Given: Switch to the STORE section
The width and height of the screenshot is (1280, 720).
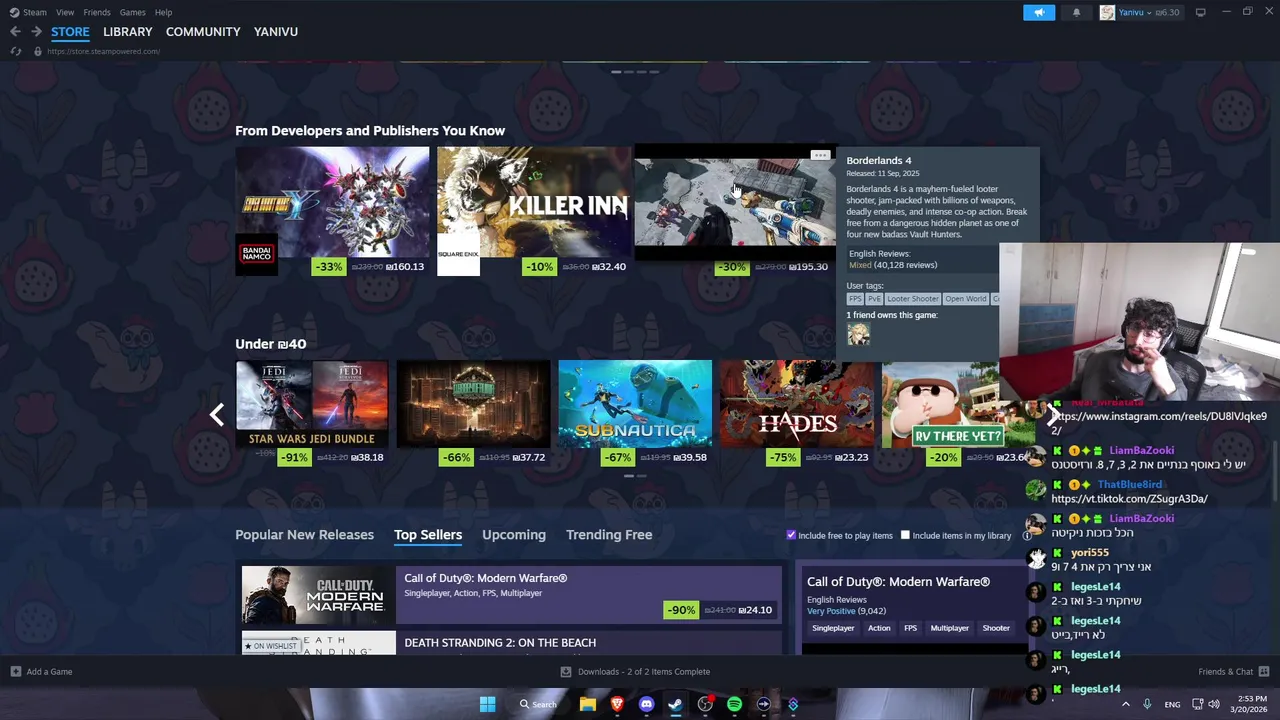Looking at the screenshot, I should (70, 32).
